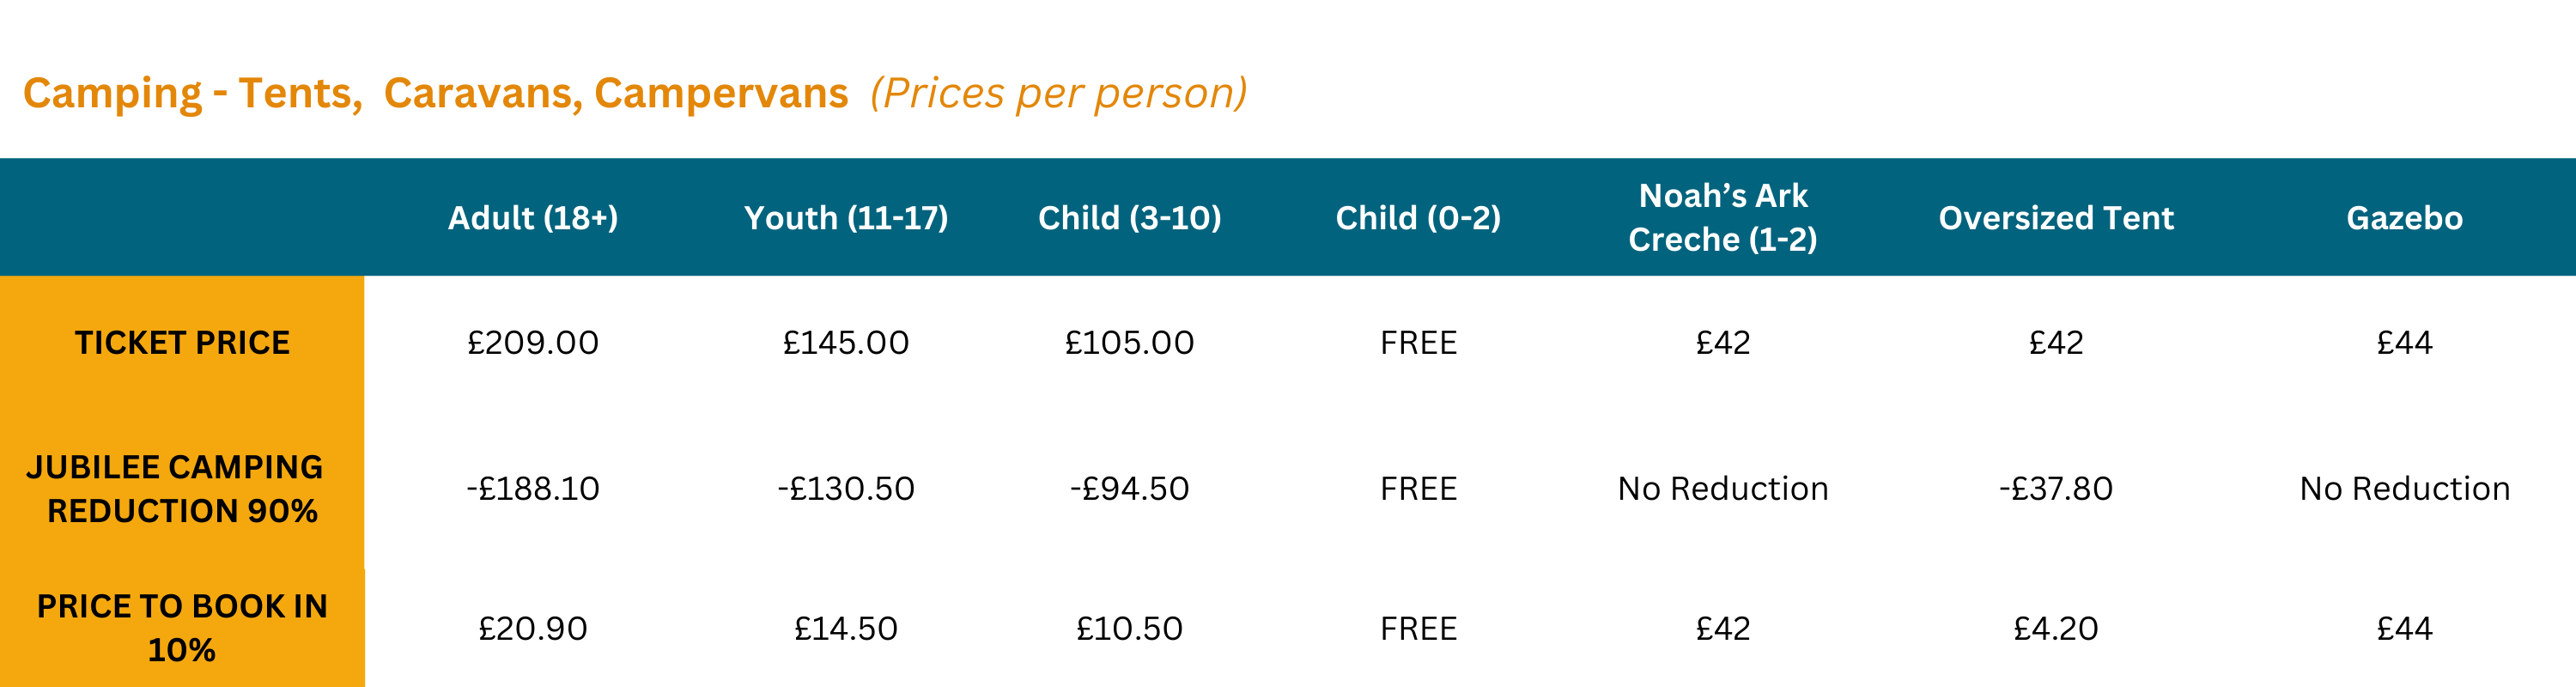The width and height of the screenshot is (2576, 687).
Task: Select the £14.50 youth booking price
Action: 846,629
